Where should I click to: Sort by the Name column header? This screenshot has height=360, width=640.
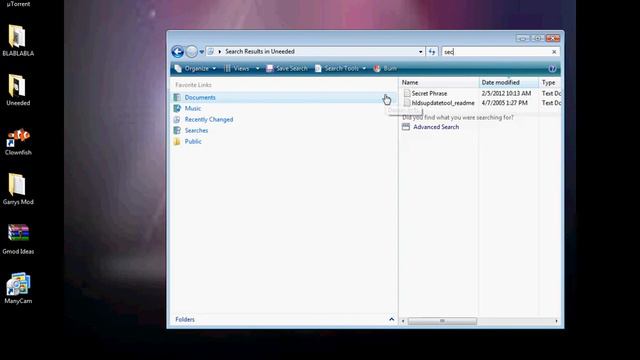[439, 82]
